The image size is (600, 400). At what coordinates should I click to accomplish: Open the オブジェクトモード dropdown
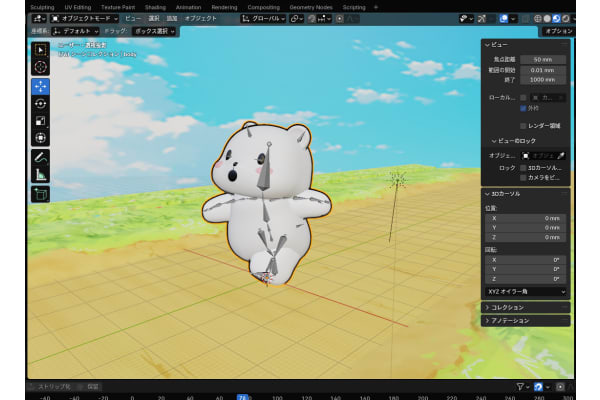click(x=85, y=18)
